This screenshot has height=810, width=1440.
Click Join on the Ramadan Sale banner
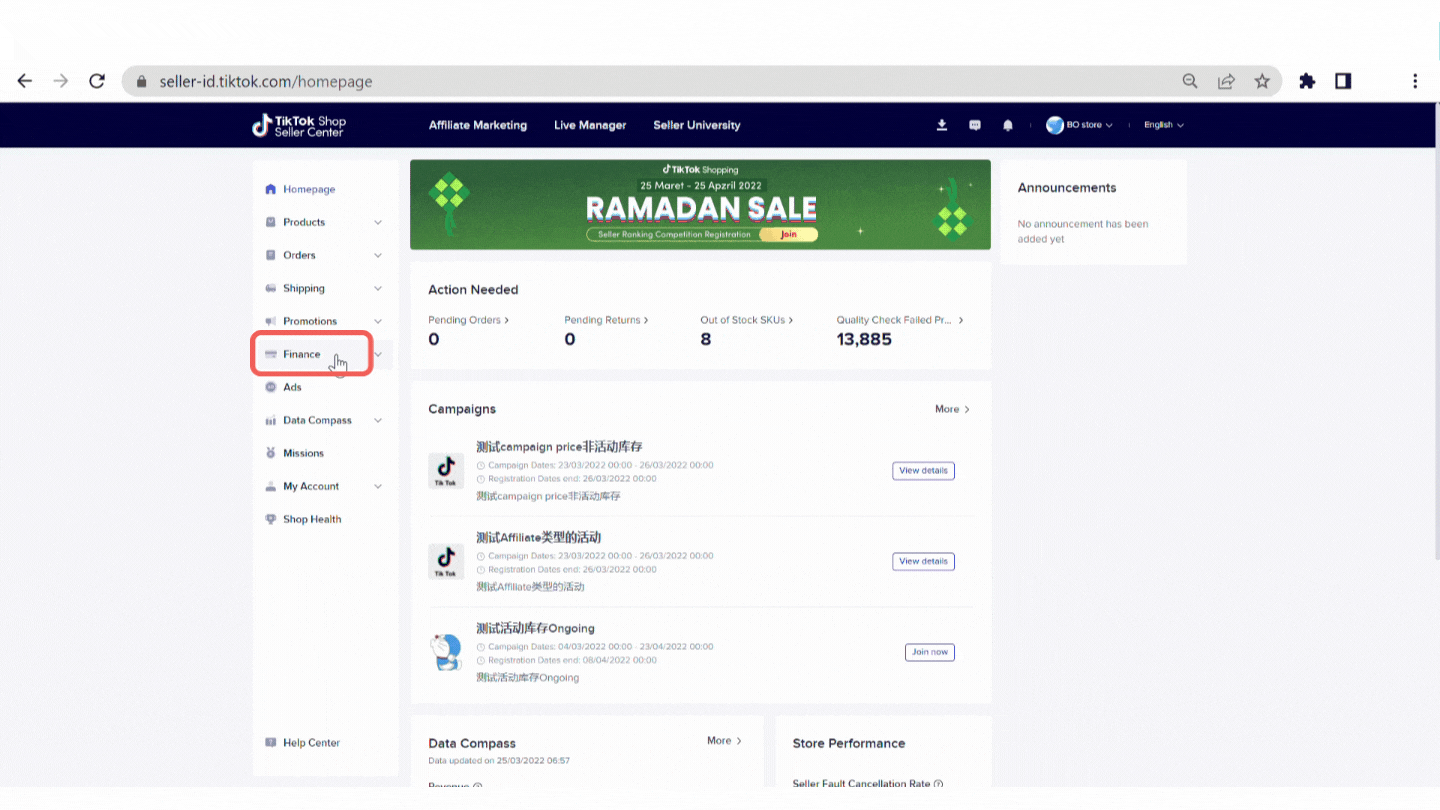(x=789, y=235)
